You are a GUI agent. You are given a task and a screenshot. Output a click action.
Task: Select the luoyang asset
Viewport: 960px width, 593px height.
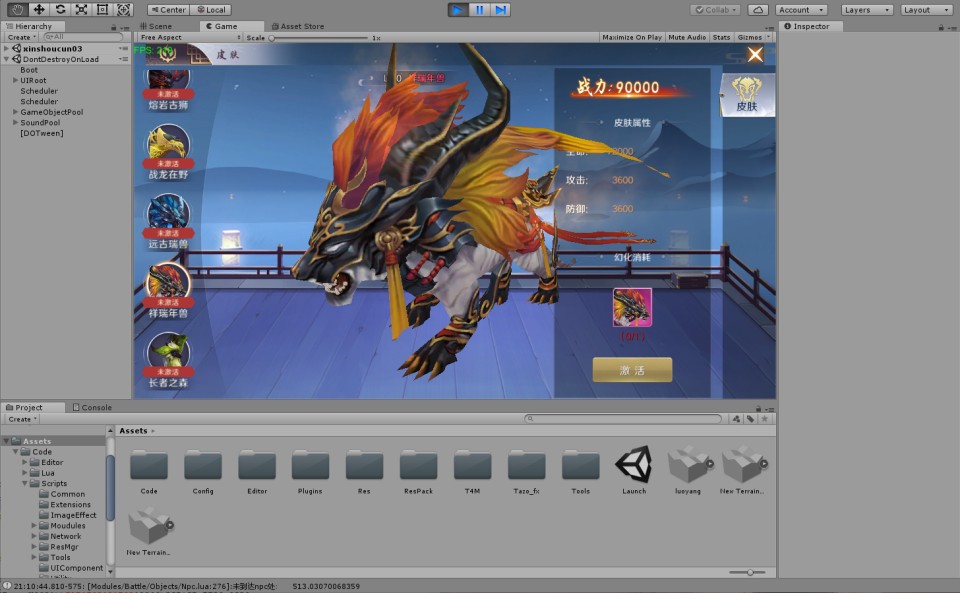pos(688,470)
